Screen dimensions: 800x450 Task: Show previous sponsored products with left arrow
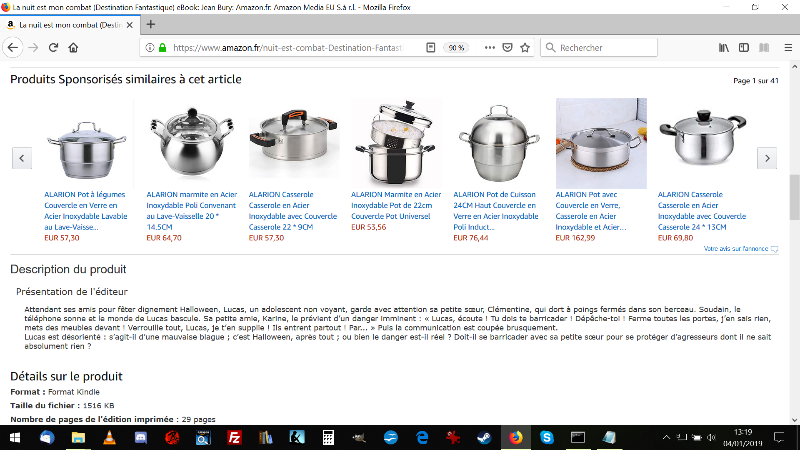[22, 158]
